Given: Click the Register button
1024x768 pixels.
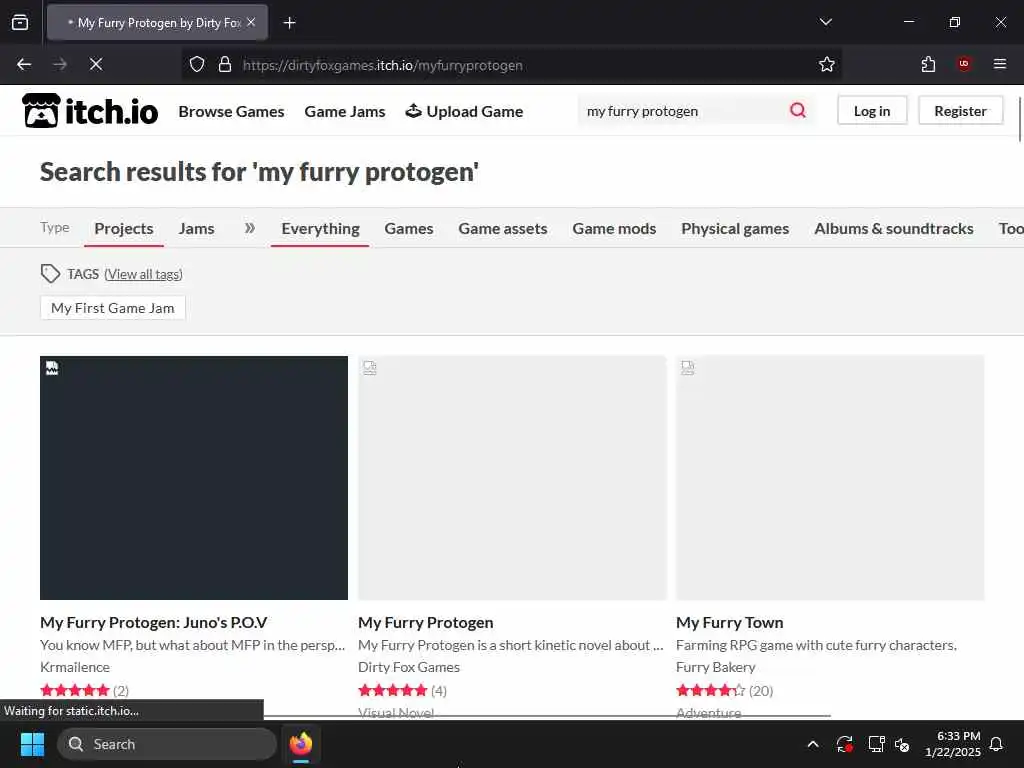Looking at the screenshot, I should coord(960,111).
